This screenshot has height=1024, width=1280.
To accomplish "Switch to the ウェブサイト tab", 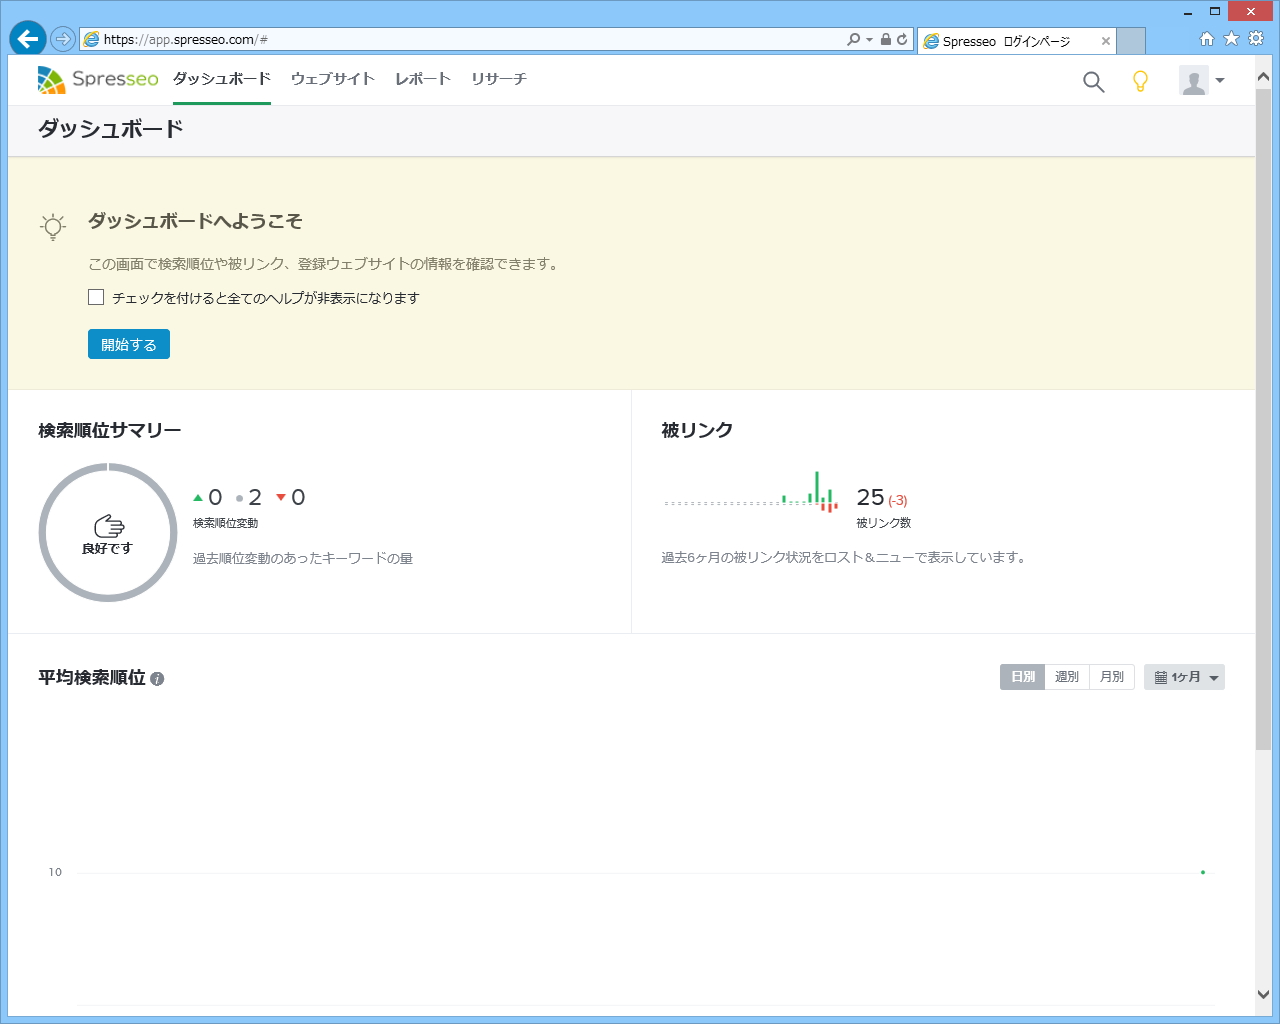I will click(x=332, y=79).
